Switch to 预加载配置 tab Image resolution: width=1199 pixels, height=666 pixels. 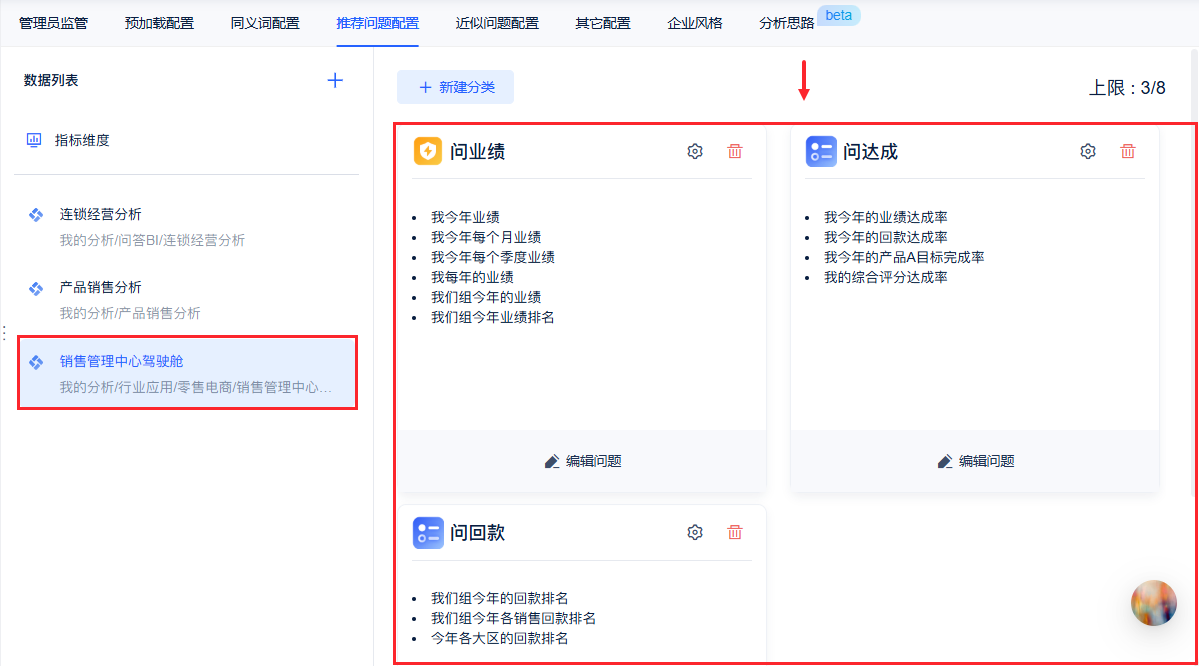coord(159,23)
